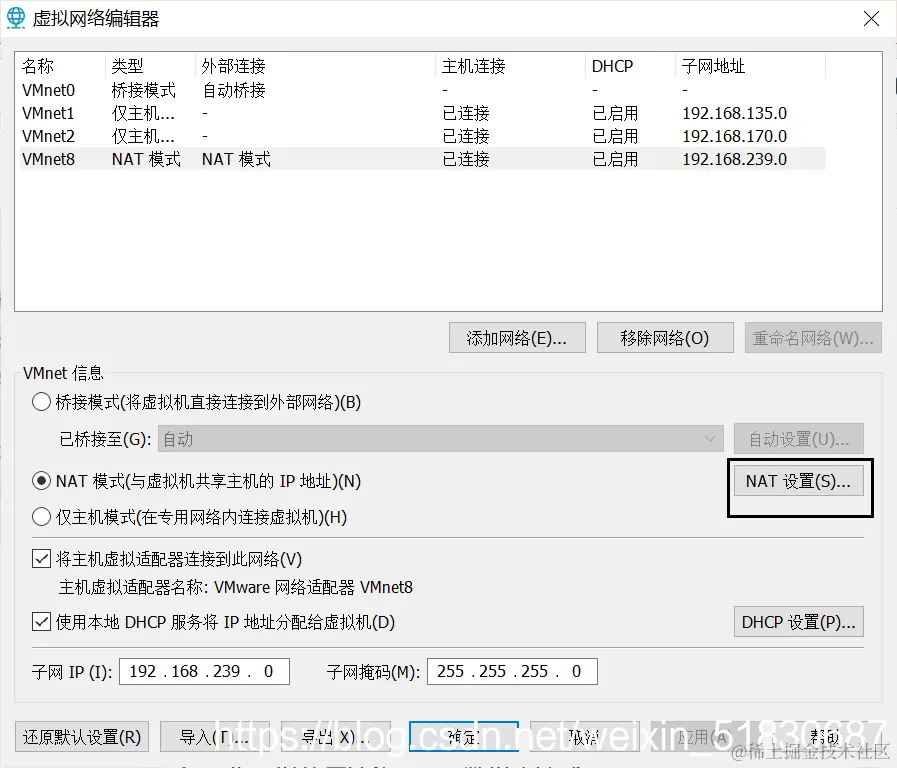Click the 类型 column header
This screenshot has width=897, height=768.
(x=150, y=66)
